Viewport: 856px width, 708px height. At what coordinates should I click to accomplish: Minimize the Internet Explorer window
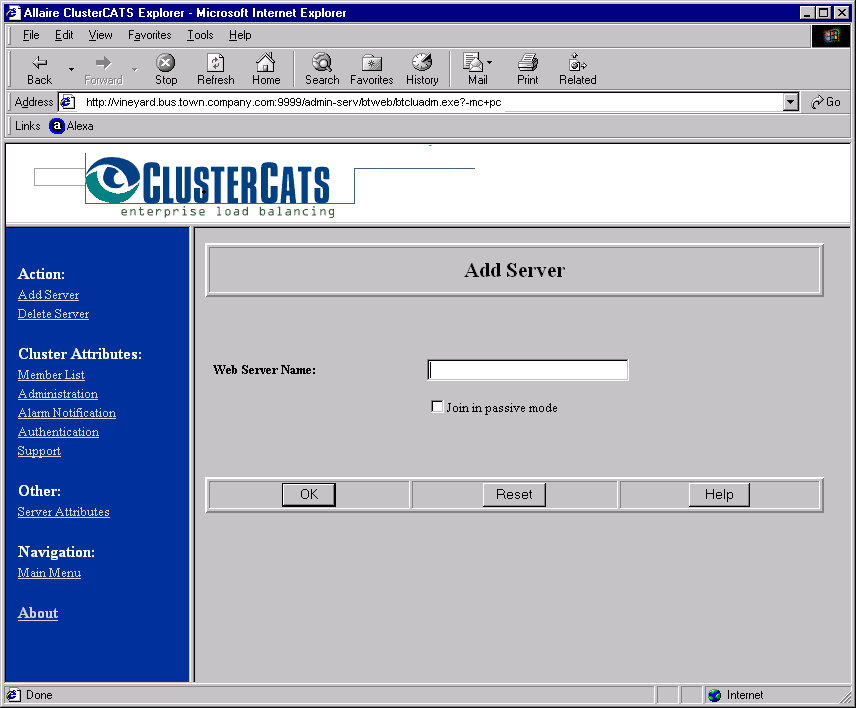[x=807, y=13]
